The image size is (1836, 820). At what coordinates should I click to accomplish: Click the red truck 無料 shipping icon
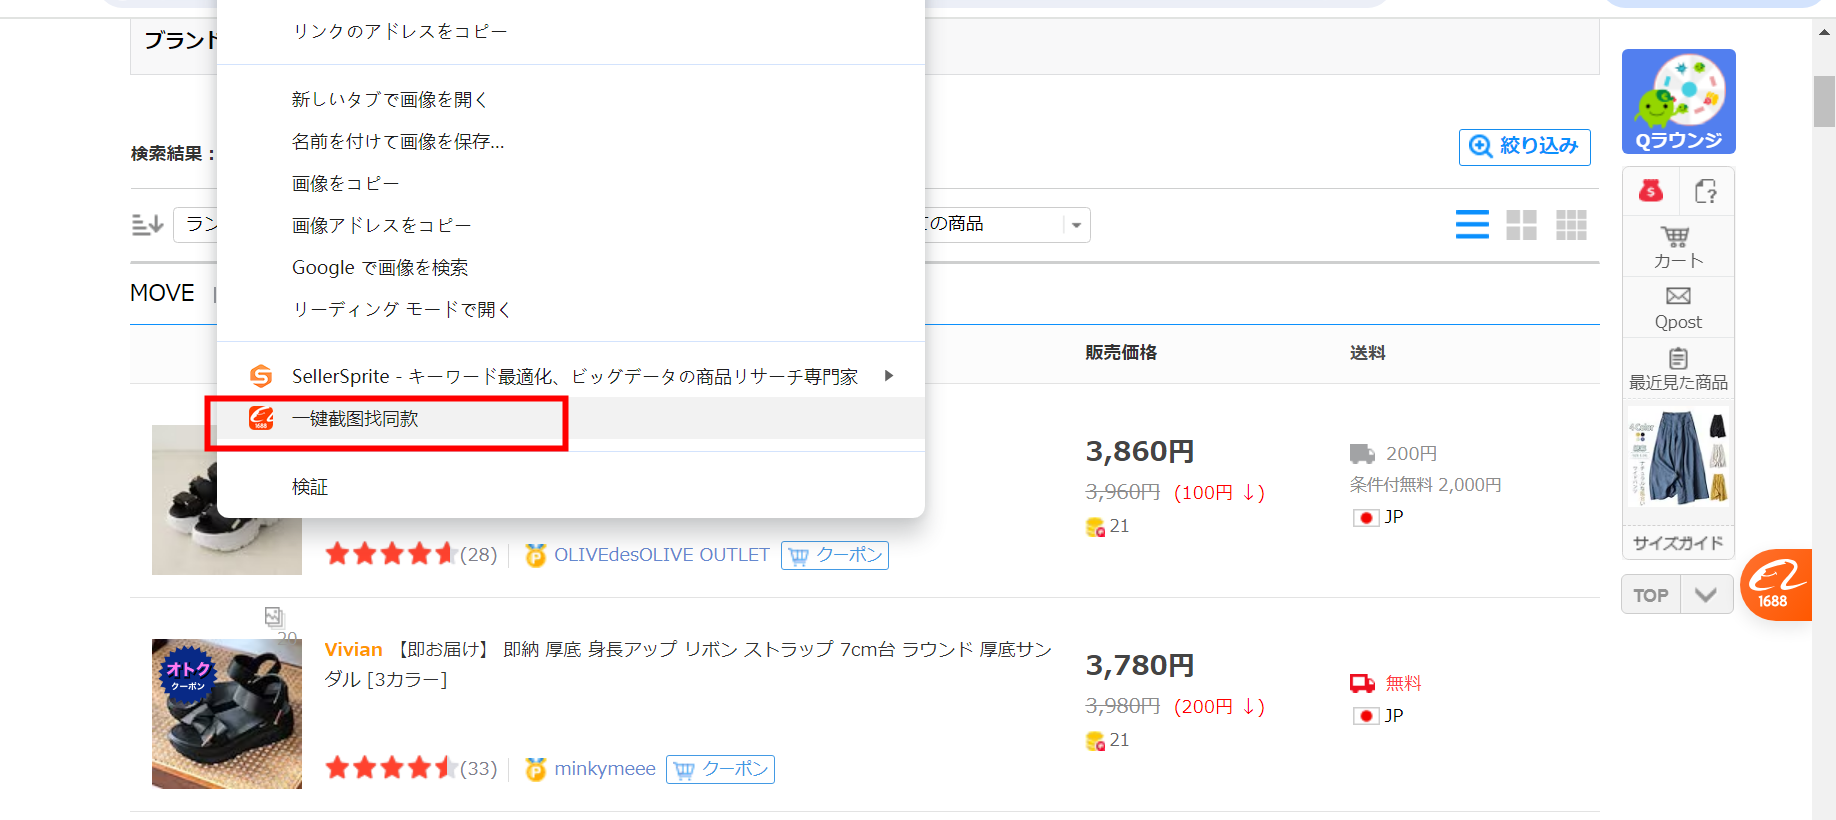click(1362, 684)
